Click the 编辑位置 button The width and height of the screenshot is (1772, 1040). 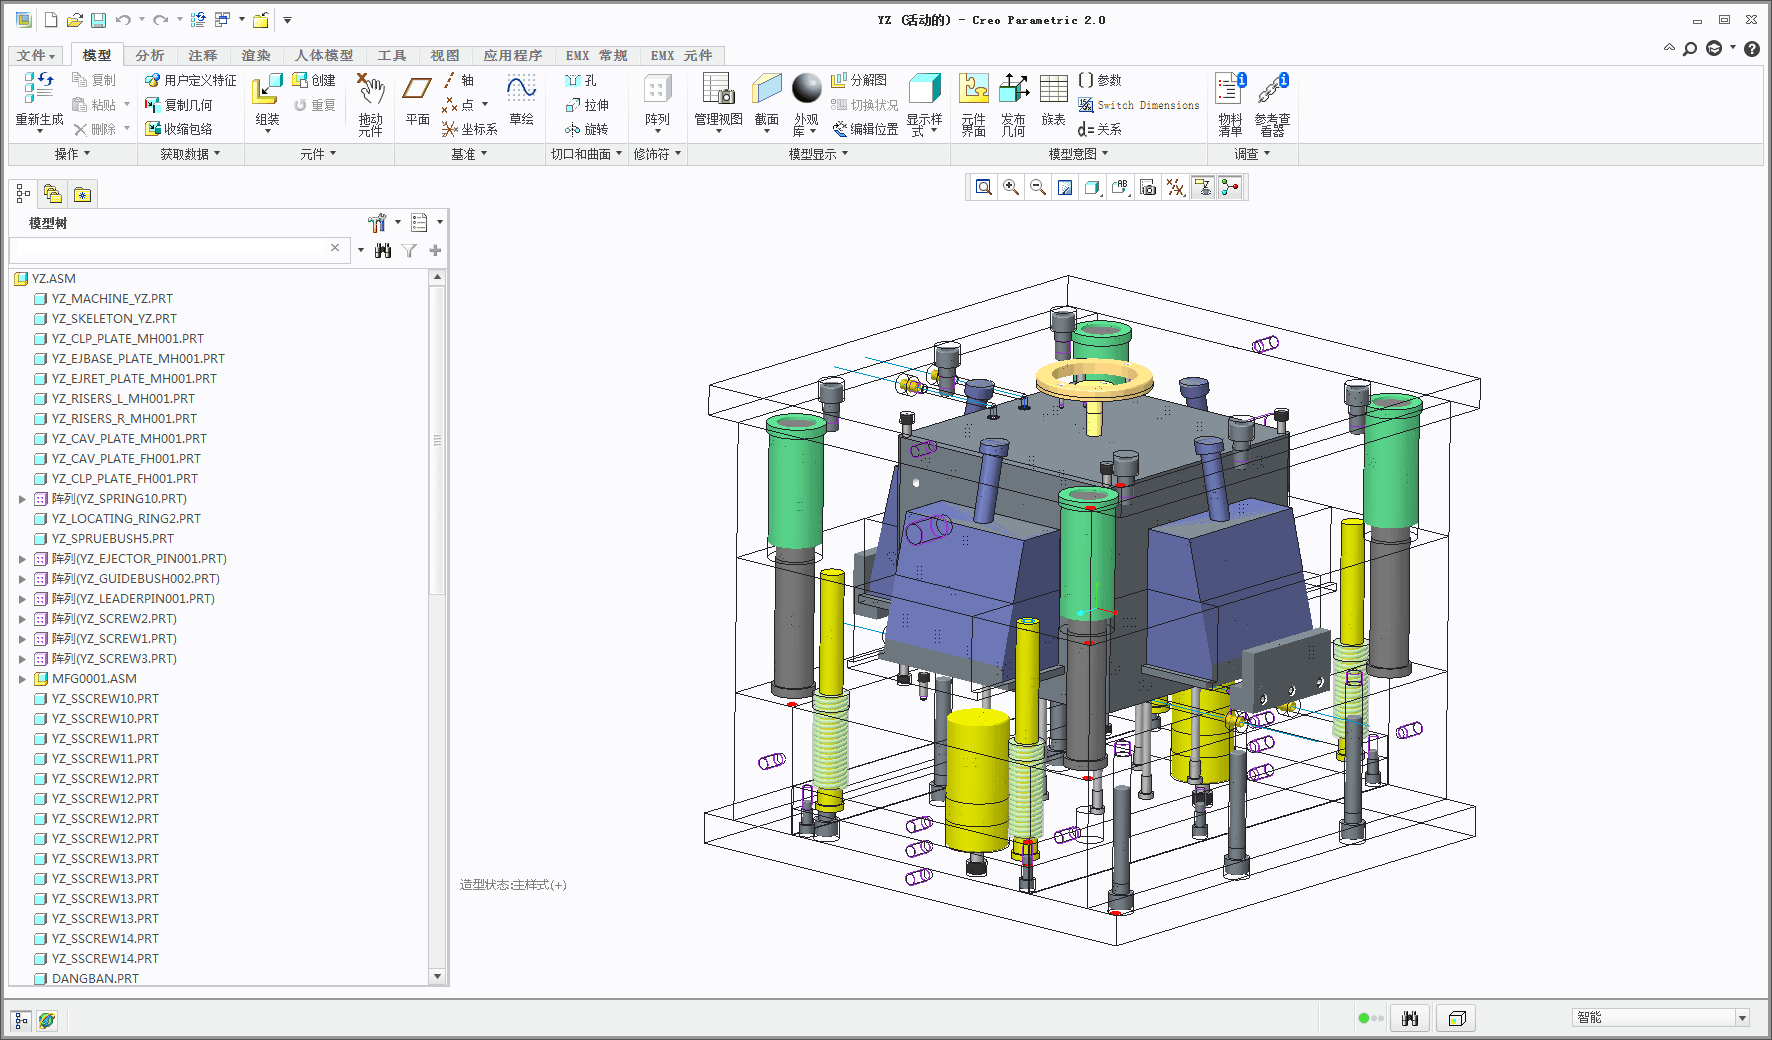pyautogui.click(x=865, y=129)
